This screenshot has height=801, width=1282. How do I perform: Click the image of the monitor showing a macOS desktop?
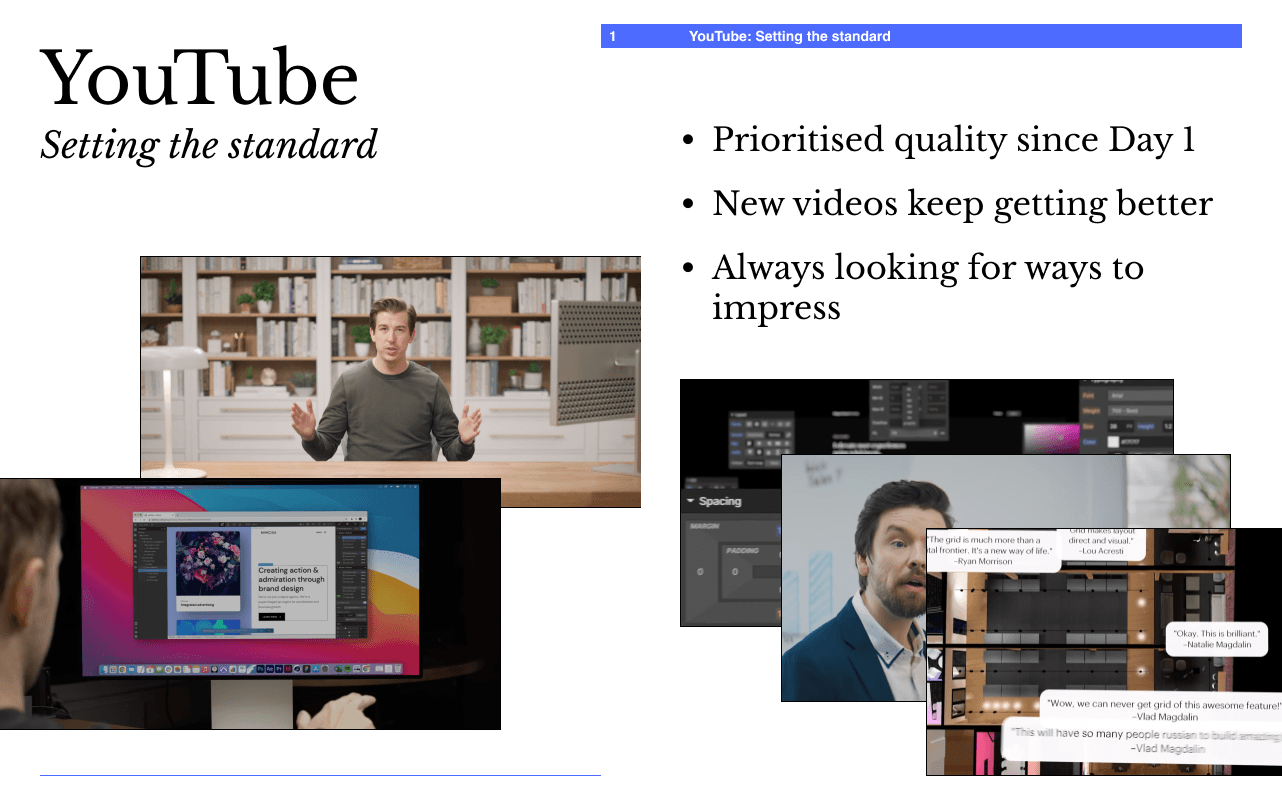coord(250,604)
